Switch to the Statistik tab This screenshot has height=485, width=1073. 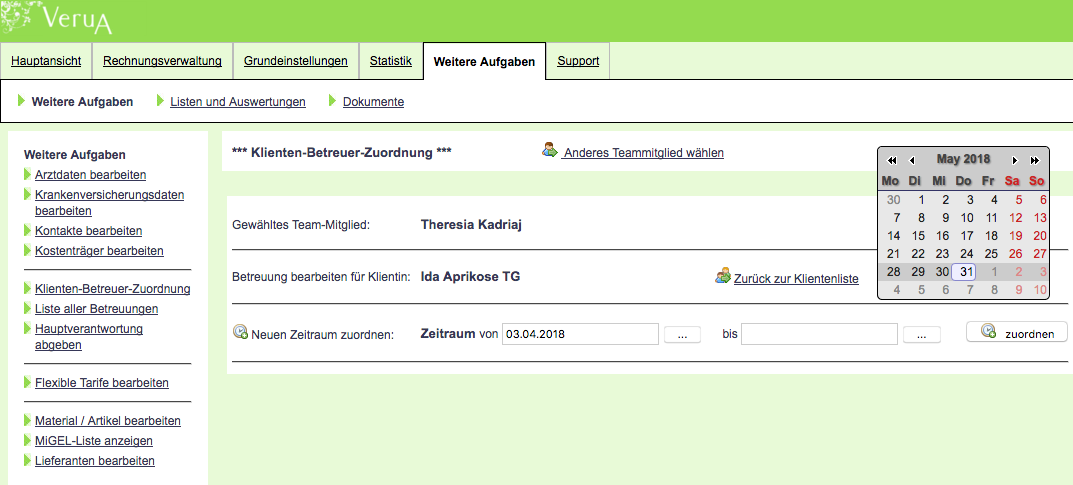(390, 61)
